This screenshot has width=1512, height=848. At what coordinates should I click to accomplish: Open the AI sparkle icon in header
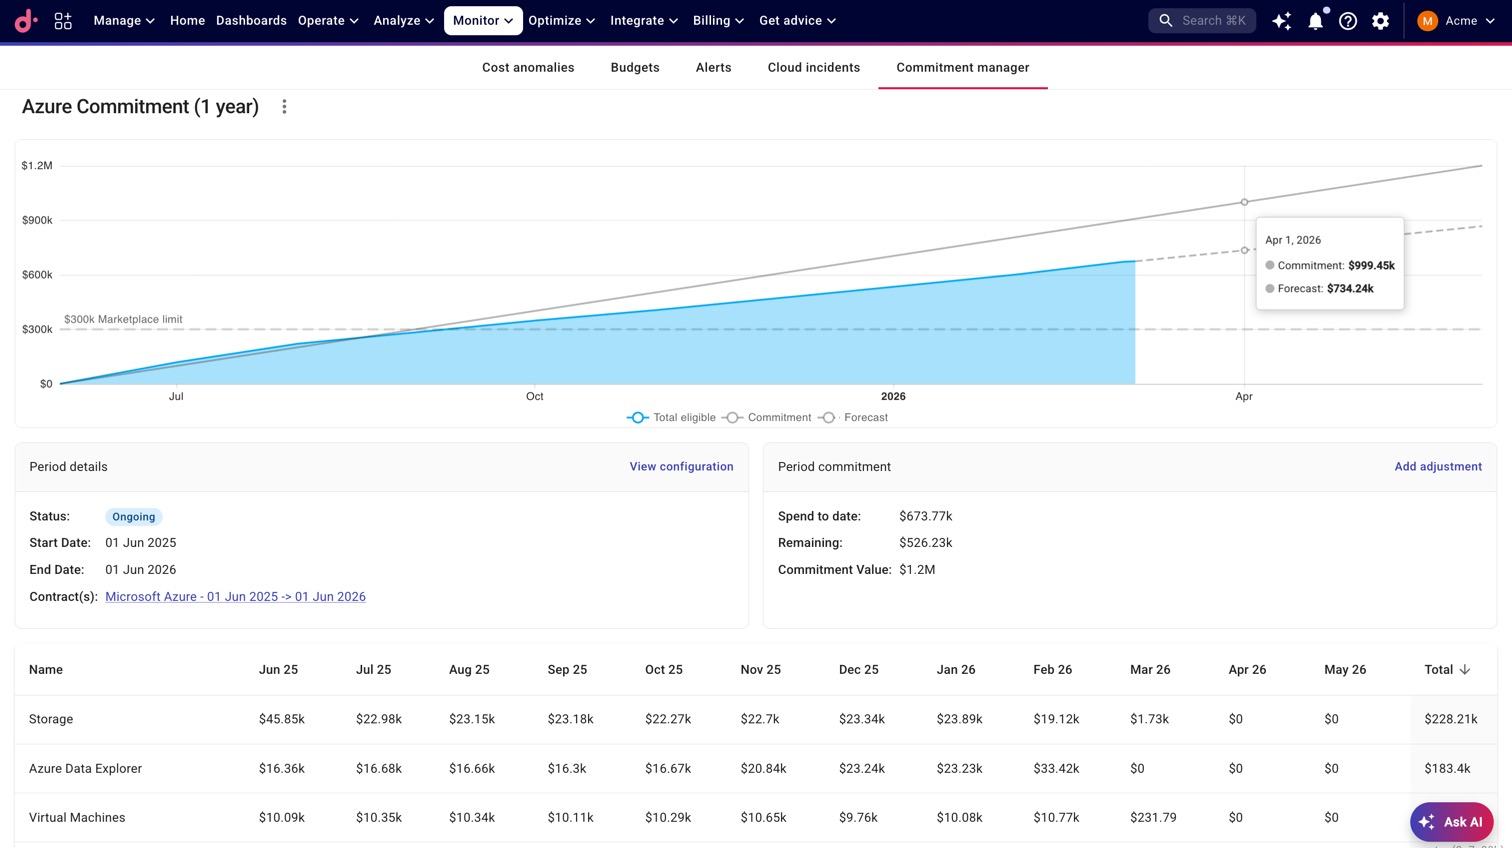1281,20
